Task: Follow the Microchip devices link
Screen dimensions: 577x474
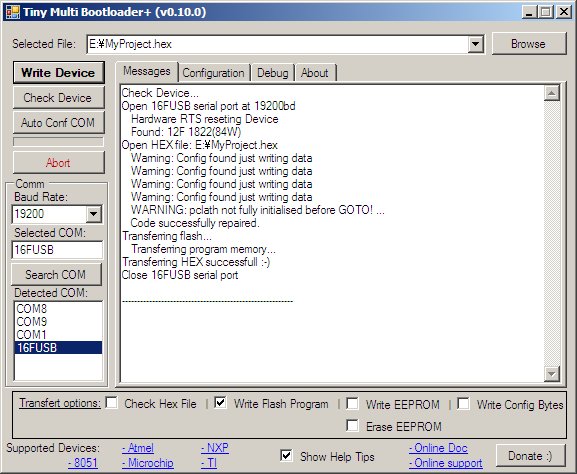Action: click(x=148, y=463)
